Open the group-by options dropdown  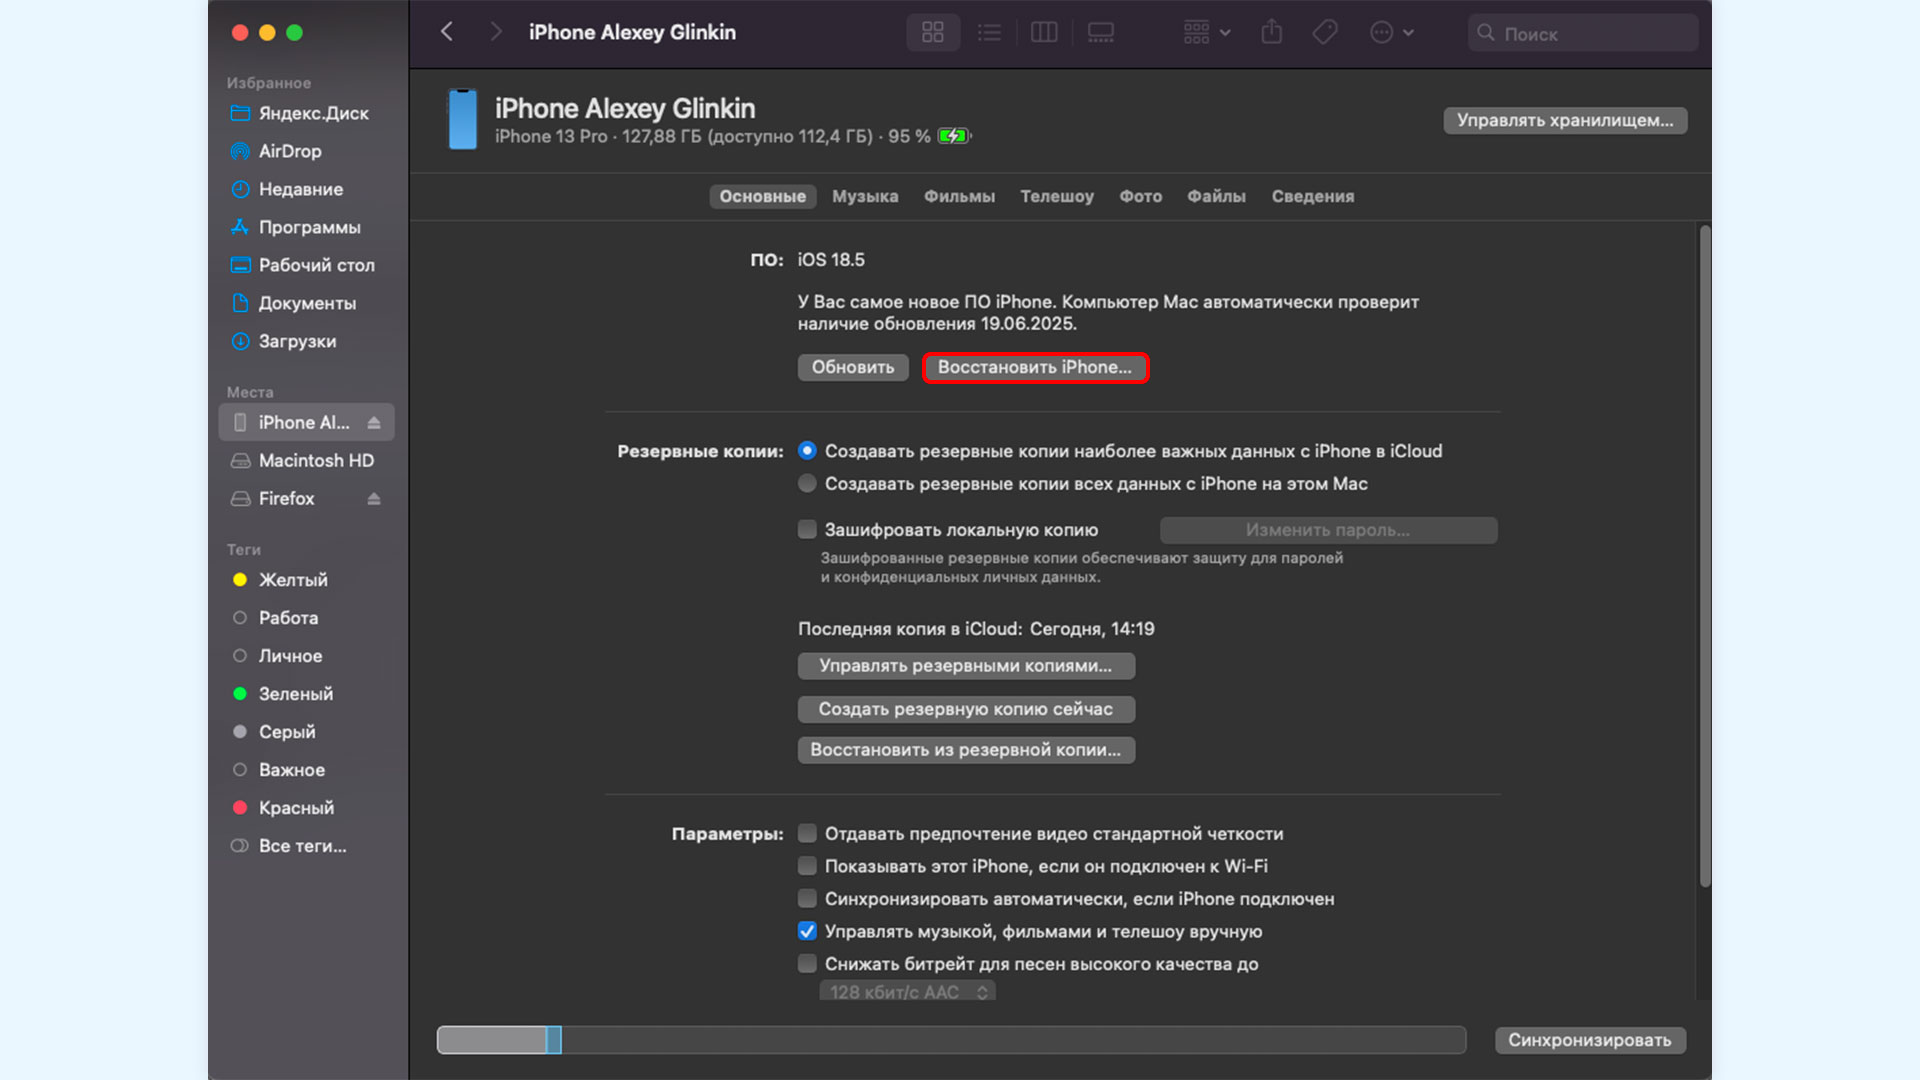pos(1207,32)
